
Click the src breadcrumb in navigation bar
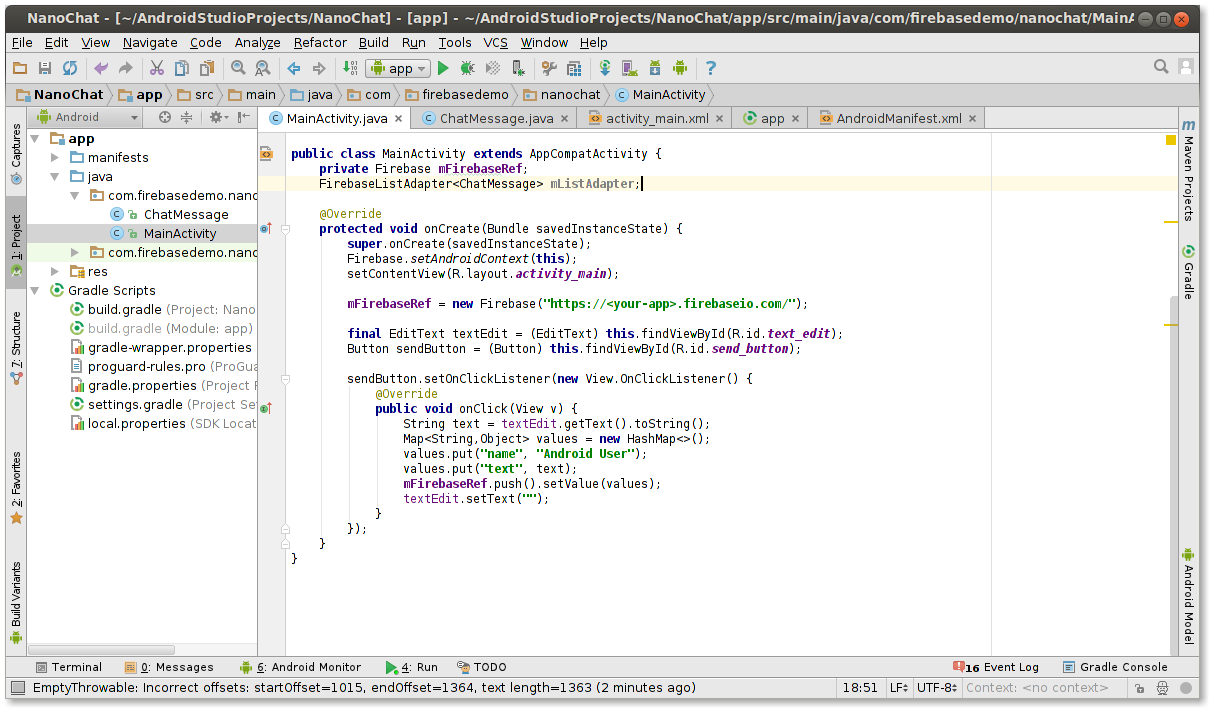click(195, 95)
